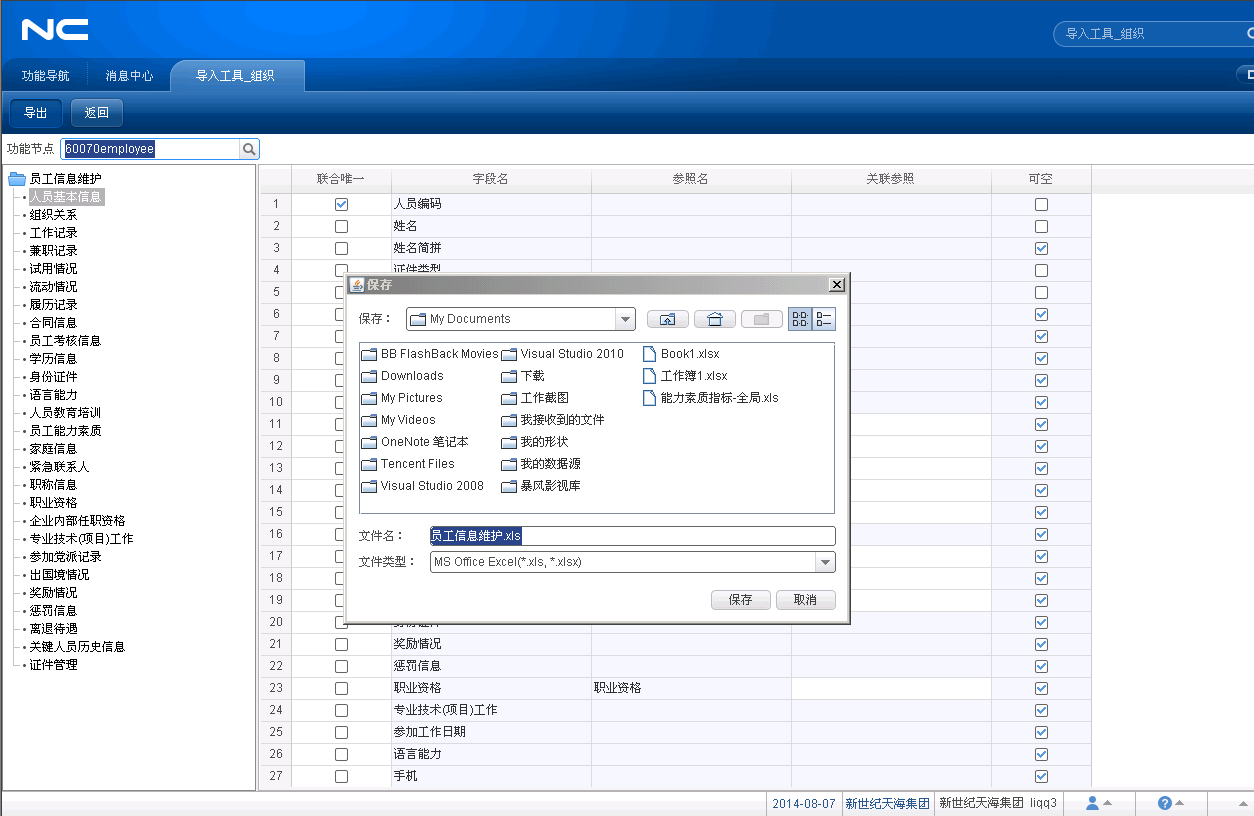Toggle 可空 checkbox for 姓名简拼 row
This screenshot has width=1254, height=816.
click(x=1041, y=248)
